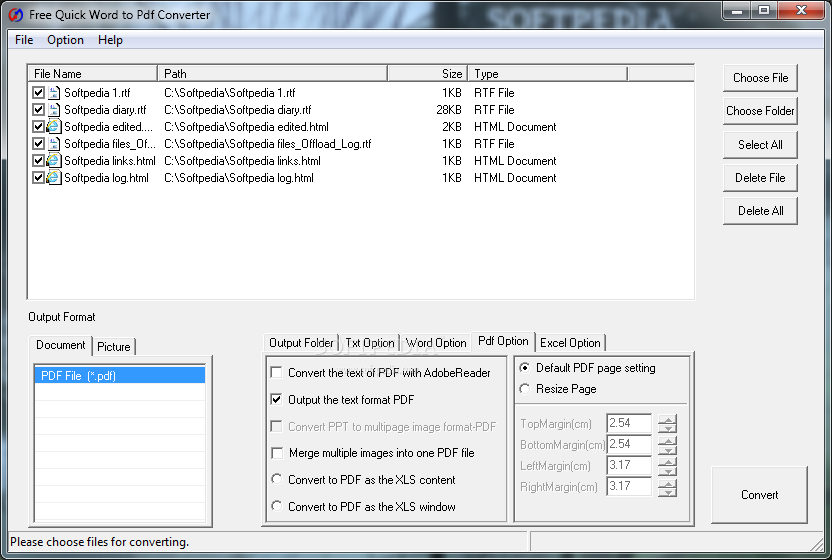Viewport: 832px width, 560px height.
Task: Open the Help menu
Action: click(110, 40)
